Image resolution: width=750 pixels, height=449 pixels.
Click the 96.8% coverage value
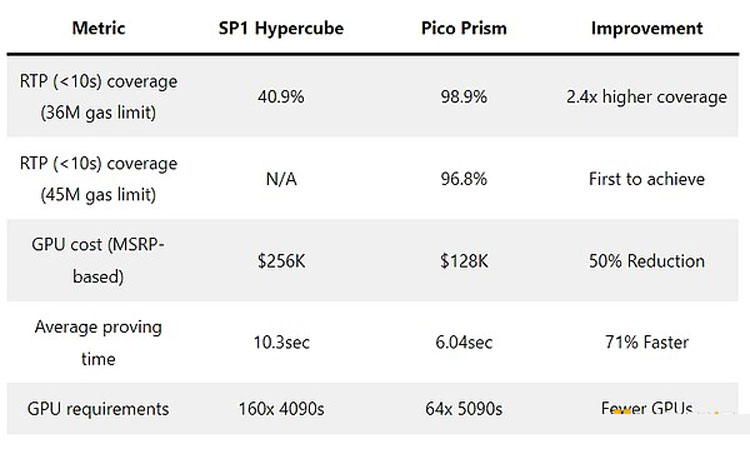point(463,180)
